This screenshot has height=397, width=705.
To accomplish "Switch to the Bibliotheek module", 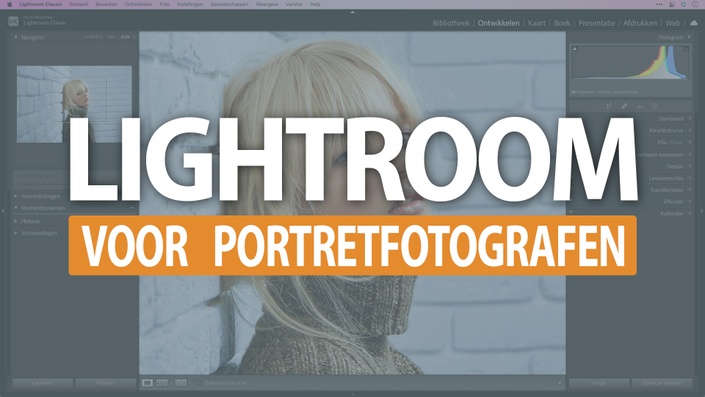I will click(451, 23).
